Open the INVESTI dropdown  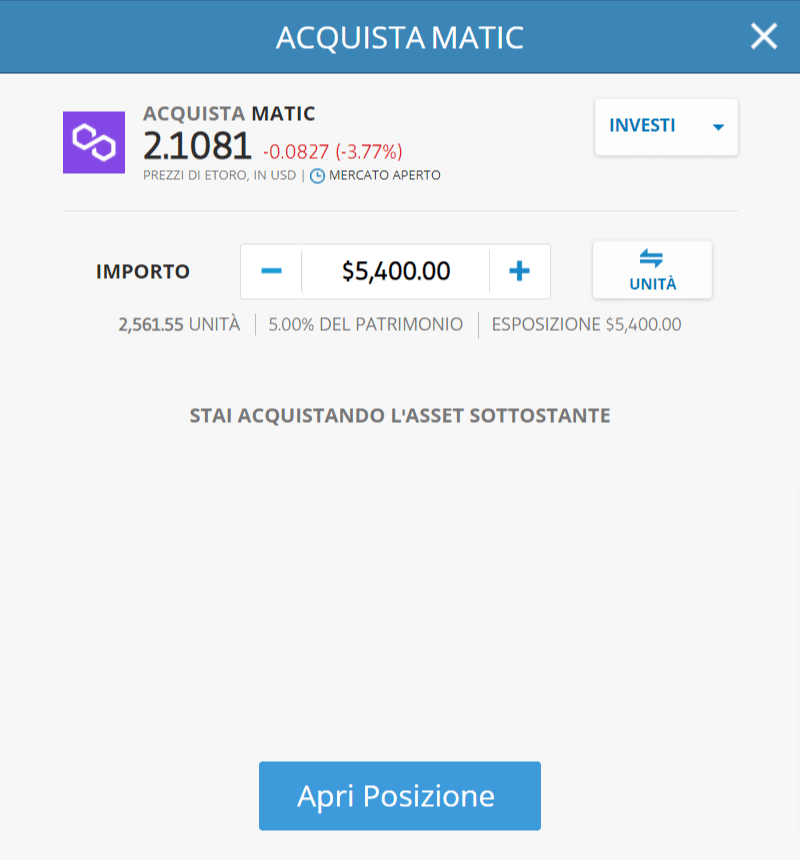click(666, 127)
